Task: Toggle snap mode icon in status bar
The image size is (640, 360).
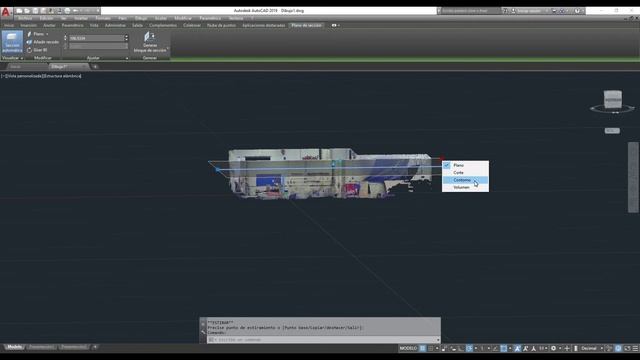Action: [430, 348]
